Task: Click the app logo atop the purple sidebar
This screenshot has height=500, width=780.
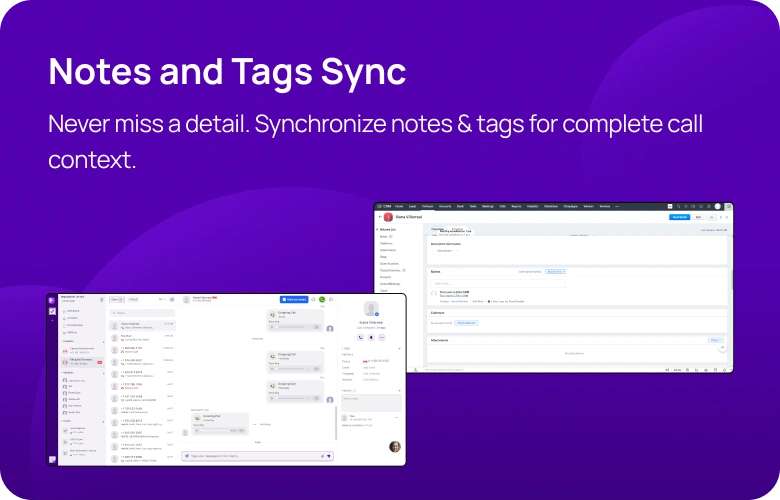Action: 52,300
